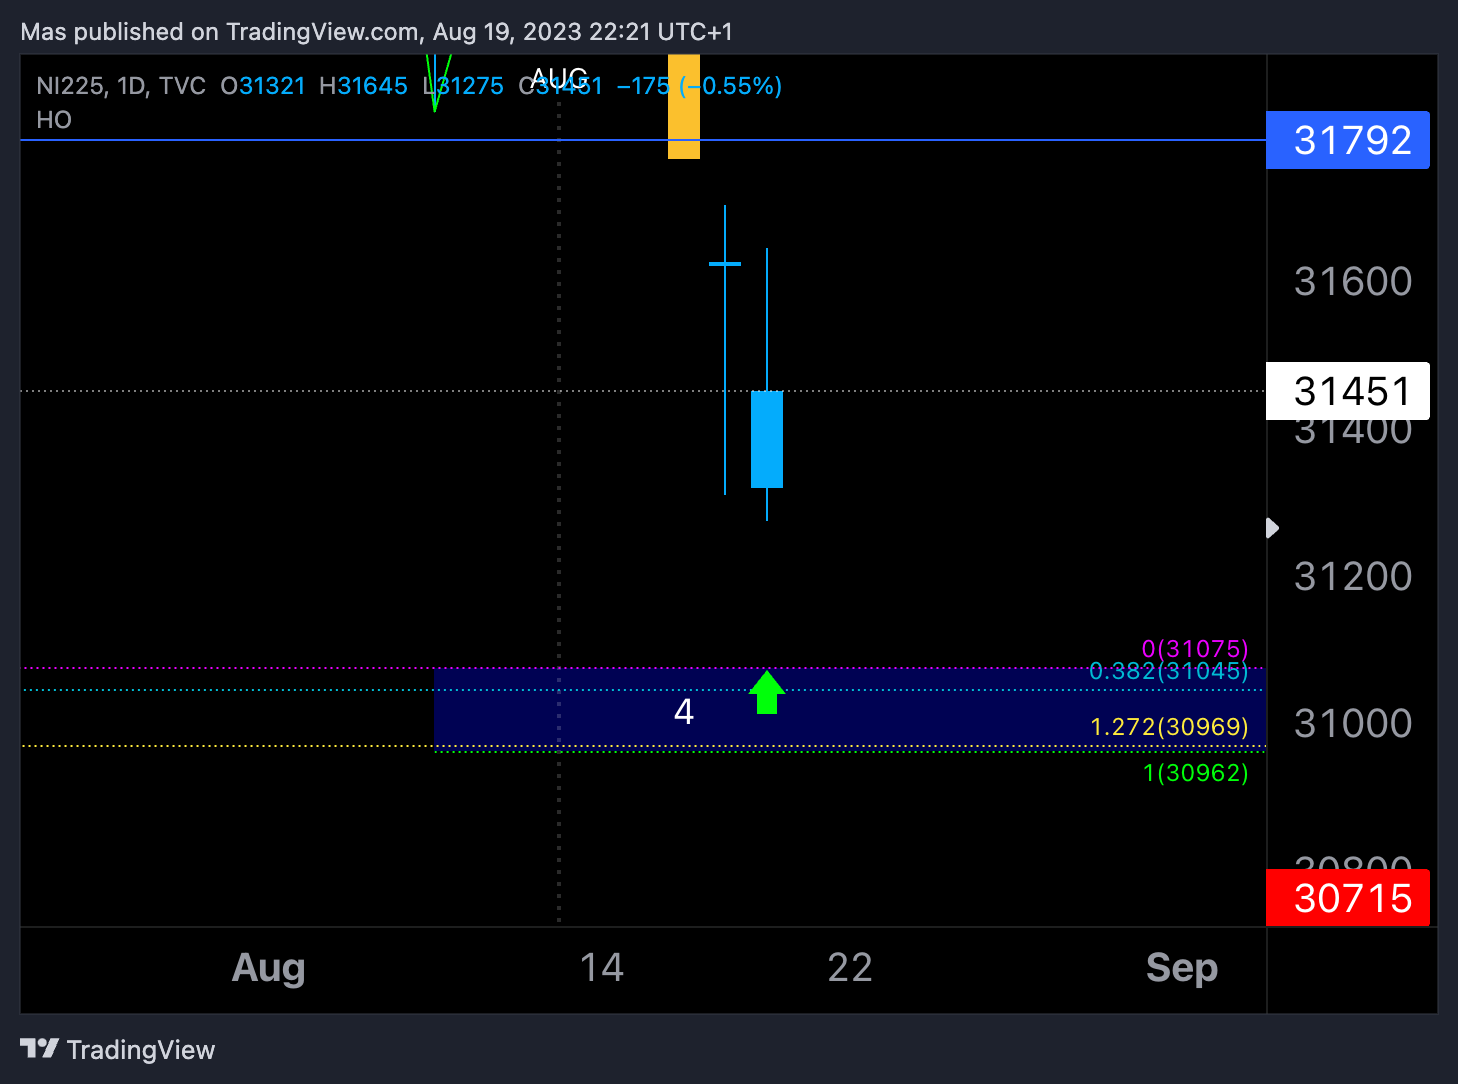
Task: Click the 1(30962) Fibonacci label
Action: pos(1196,773)
